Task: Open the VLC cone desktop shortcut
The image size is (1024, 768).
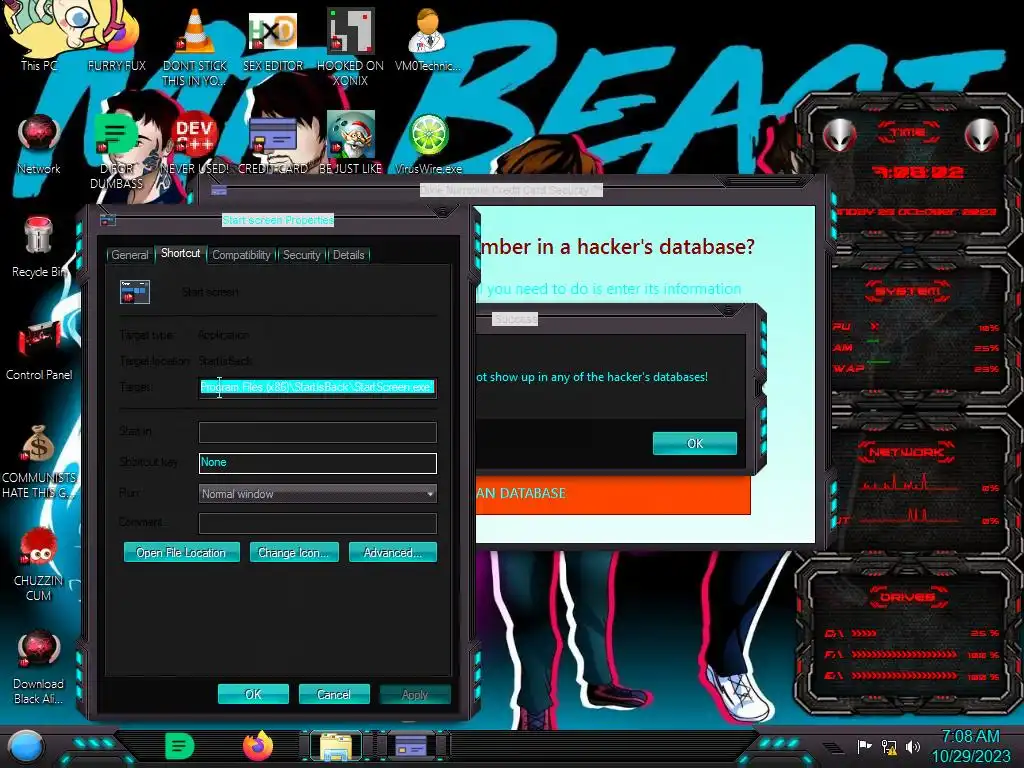Action: 195,46
